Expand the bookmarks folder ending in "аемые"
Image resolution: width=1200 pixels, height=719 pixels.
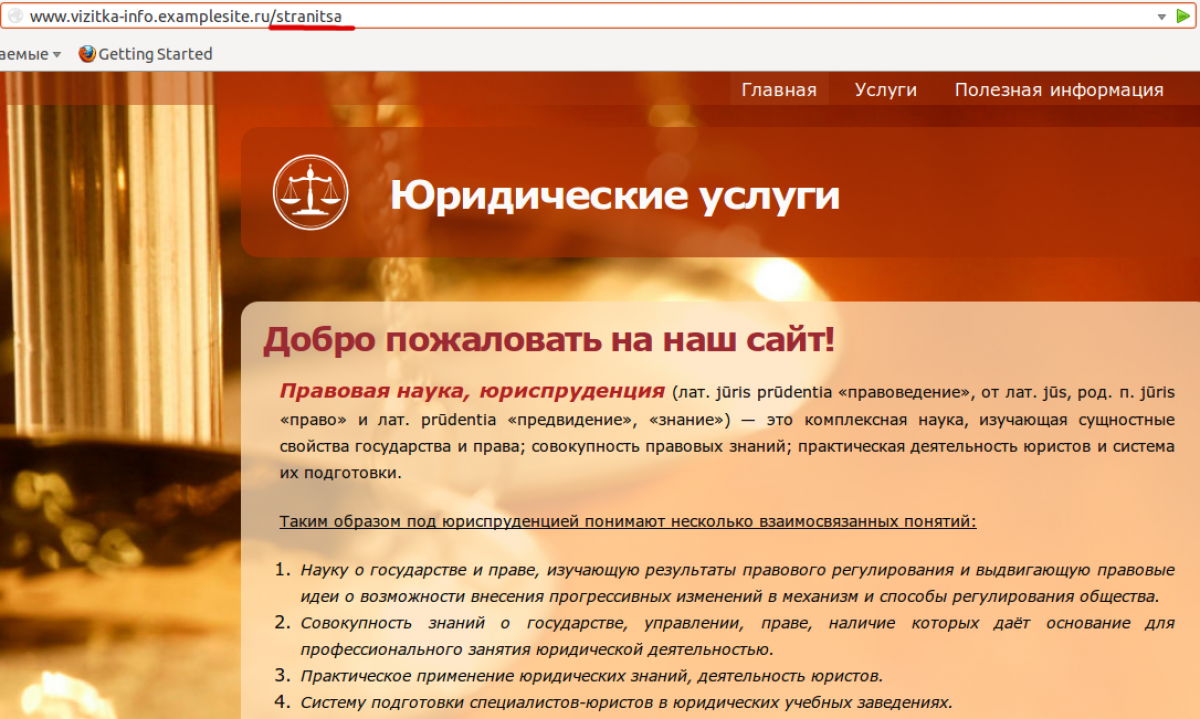pyautogui.click(x=30, y=54)
